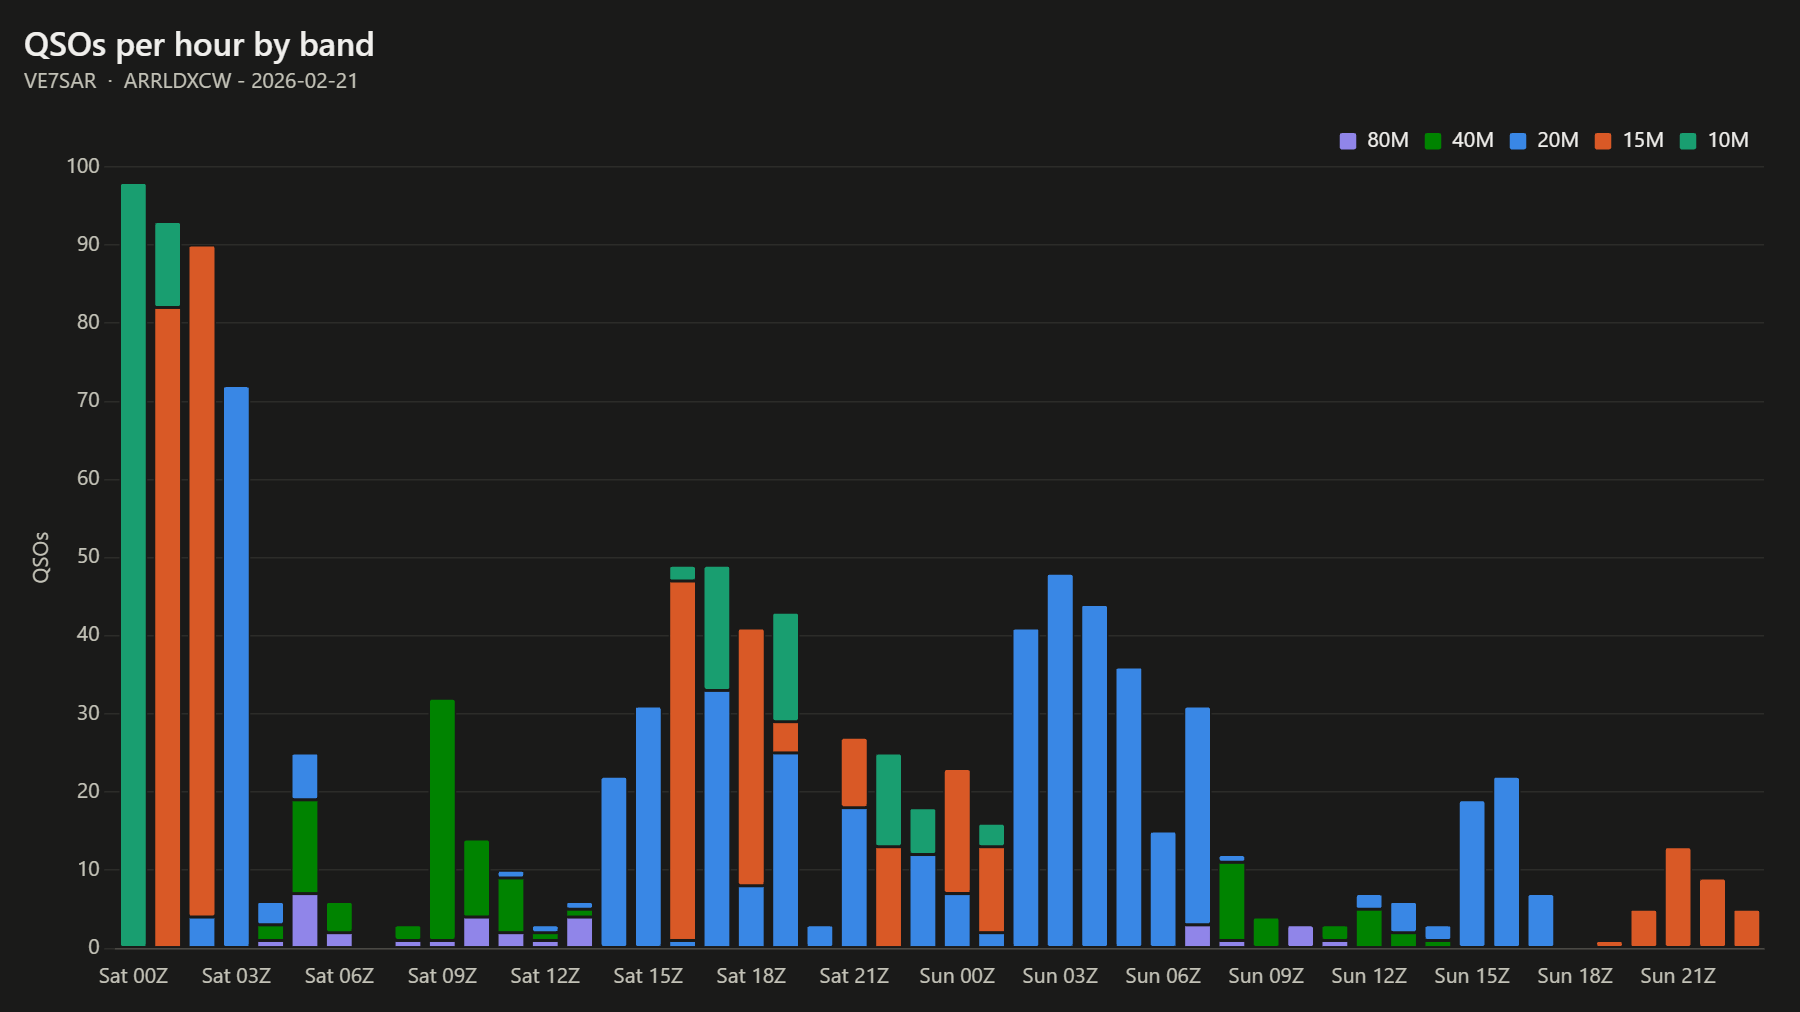Click the 'Sun 21Z' x-axis label
This screenshot has width=1800, height=1012.
(x=1678, y=976)
